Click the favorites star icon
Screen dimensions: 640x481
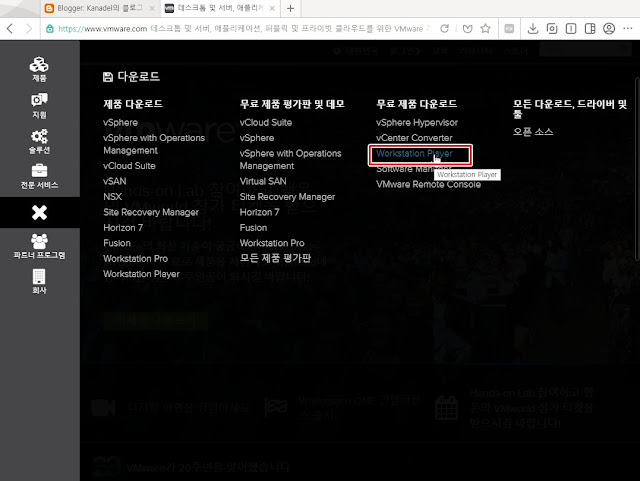point(485,29)
